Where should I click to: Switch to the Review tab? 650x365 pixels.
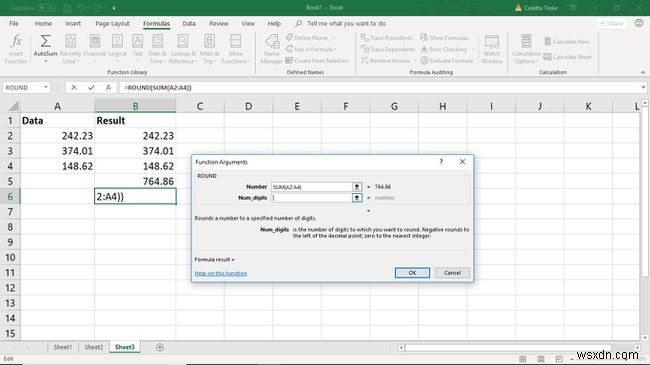click(x=218, y=24)
